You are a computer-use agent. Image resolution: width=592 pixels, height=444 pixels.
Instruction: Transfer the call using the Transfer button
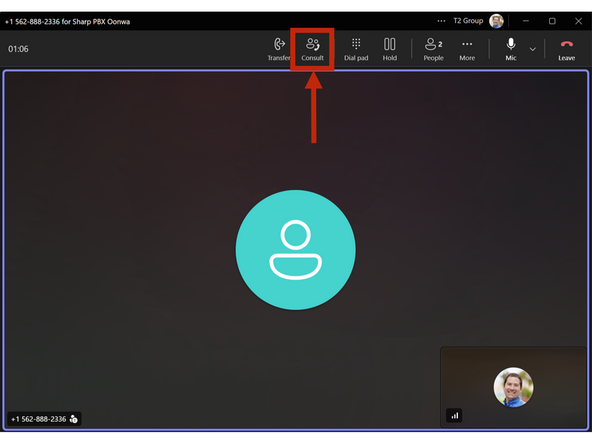point(279,49)
